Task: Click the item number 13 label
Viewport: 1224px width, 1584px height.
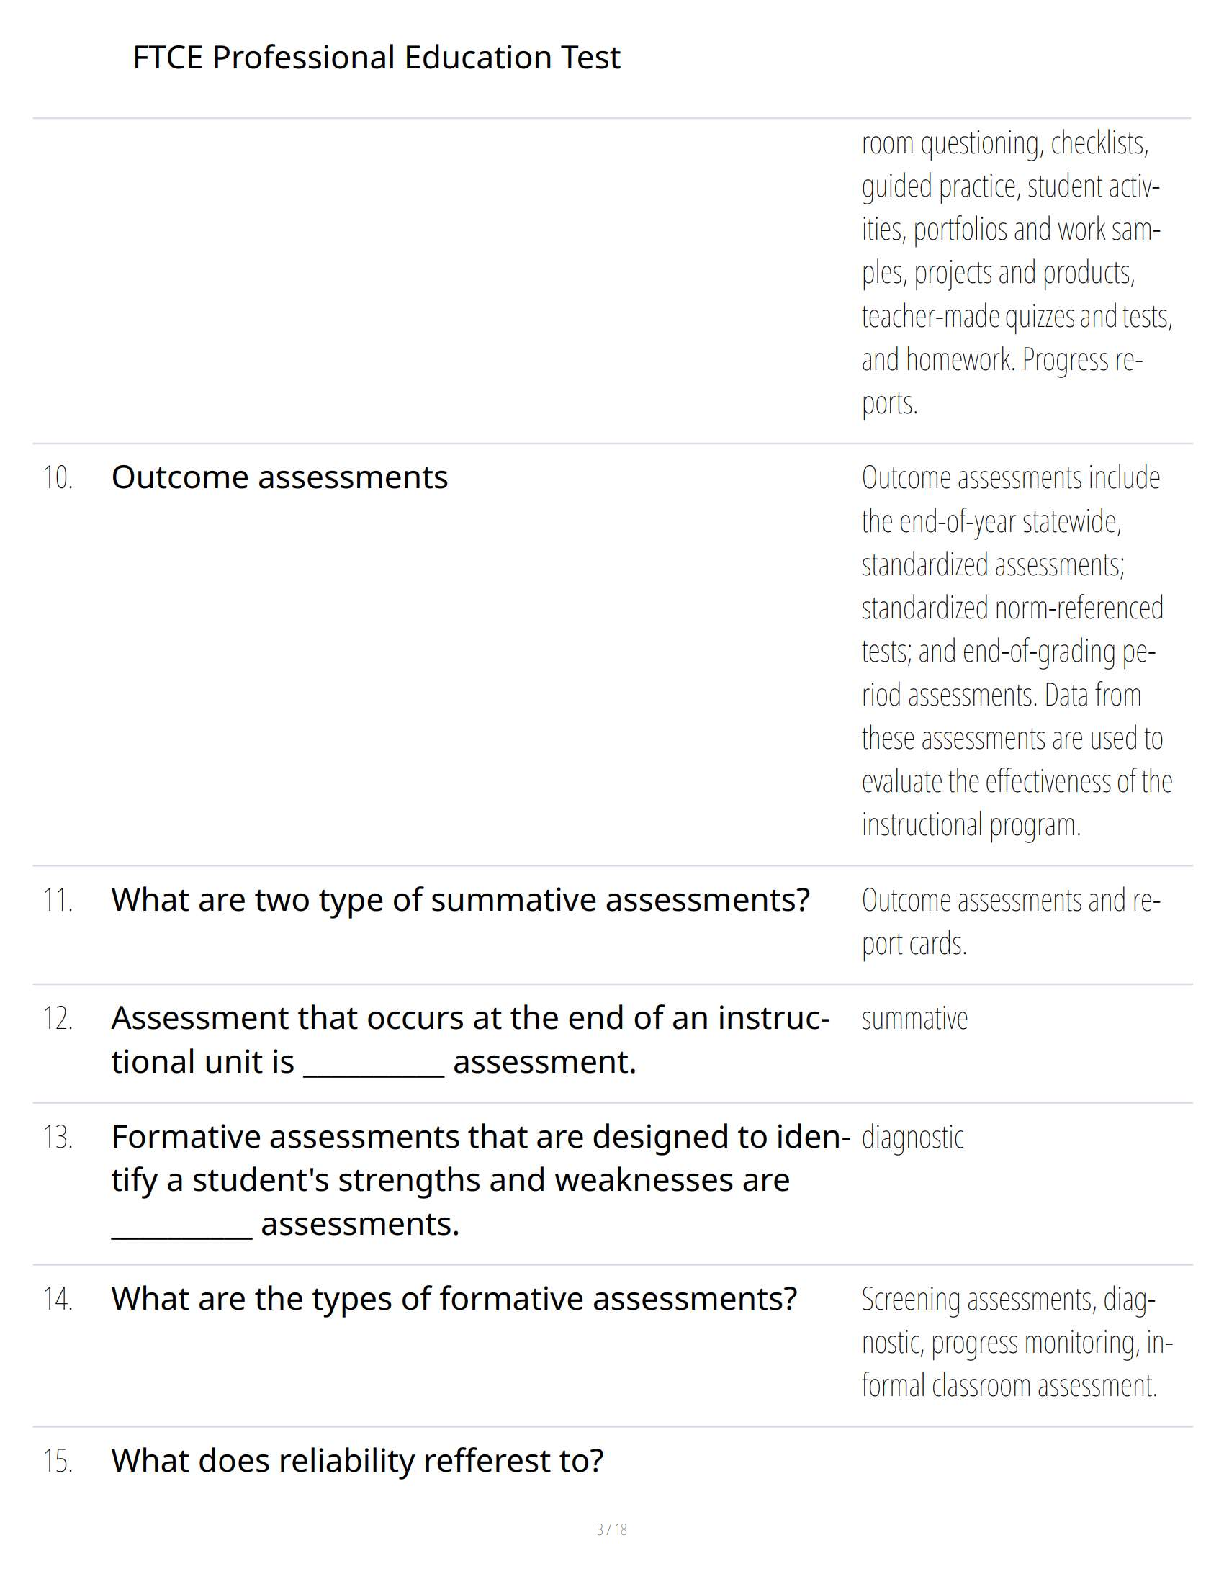Action: point(58,1138)
